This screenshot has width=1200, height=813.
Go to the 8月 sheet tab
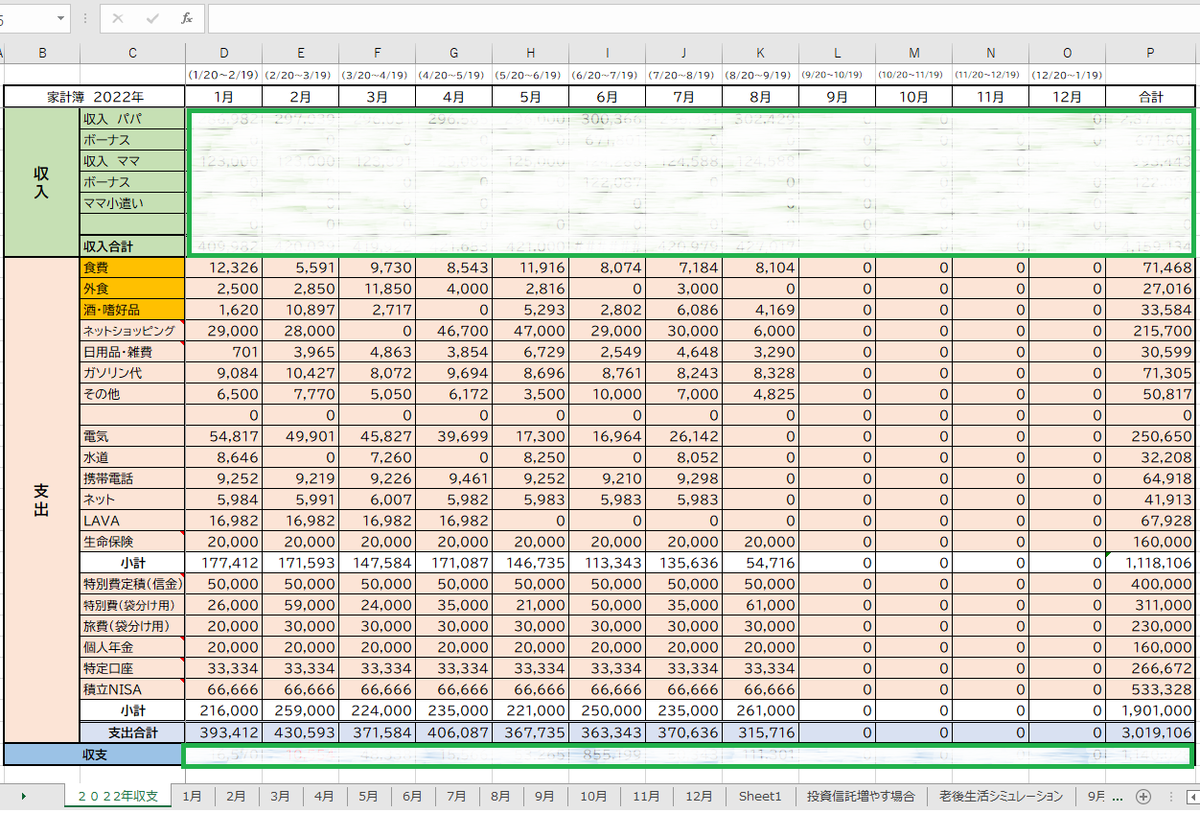pos(500,797)
